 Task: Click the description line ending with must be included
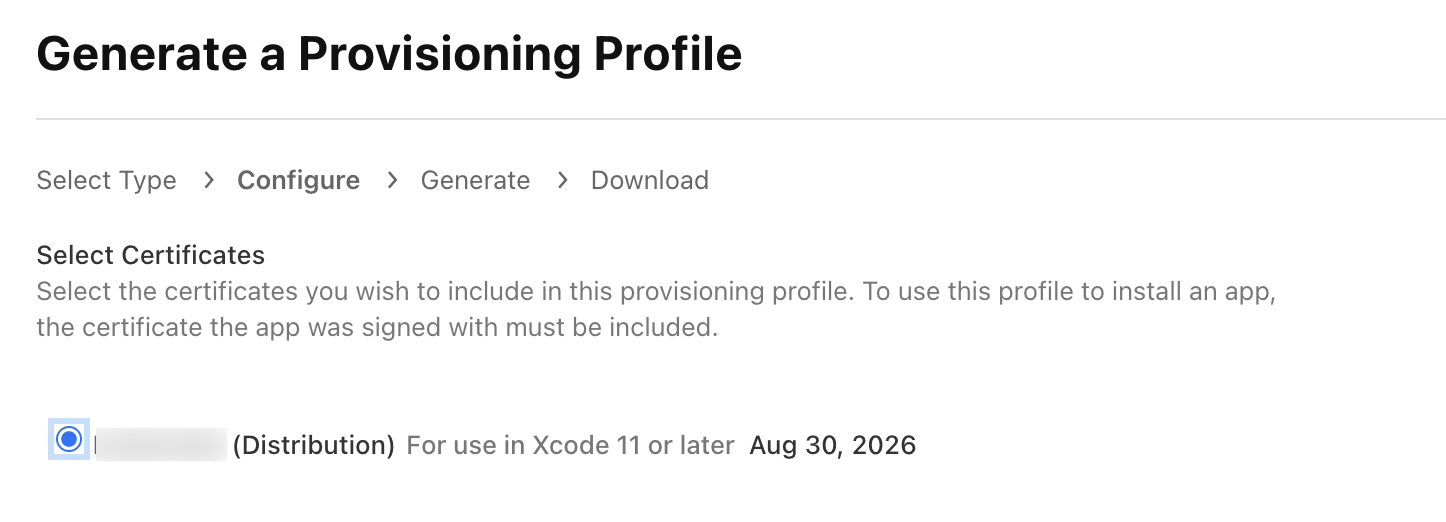tap(377, 328)
